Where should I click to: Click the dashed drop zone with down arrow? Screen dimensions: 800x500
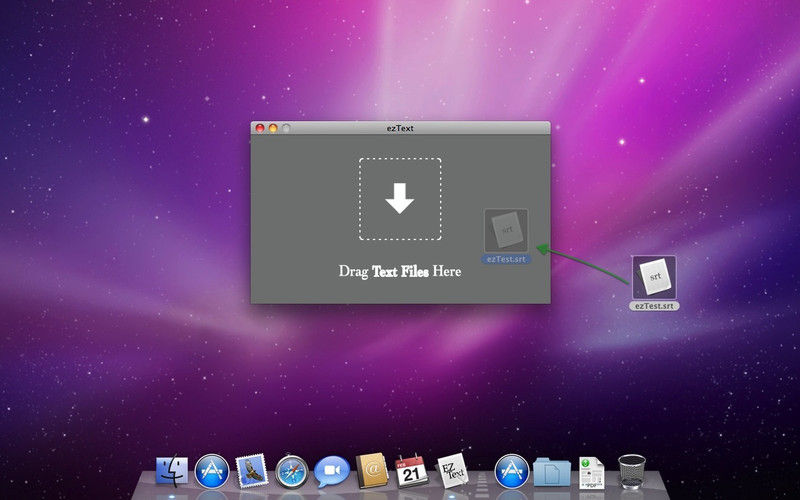(x=400, y=199)
